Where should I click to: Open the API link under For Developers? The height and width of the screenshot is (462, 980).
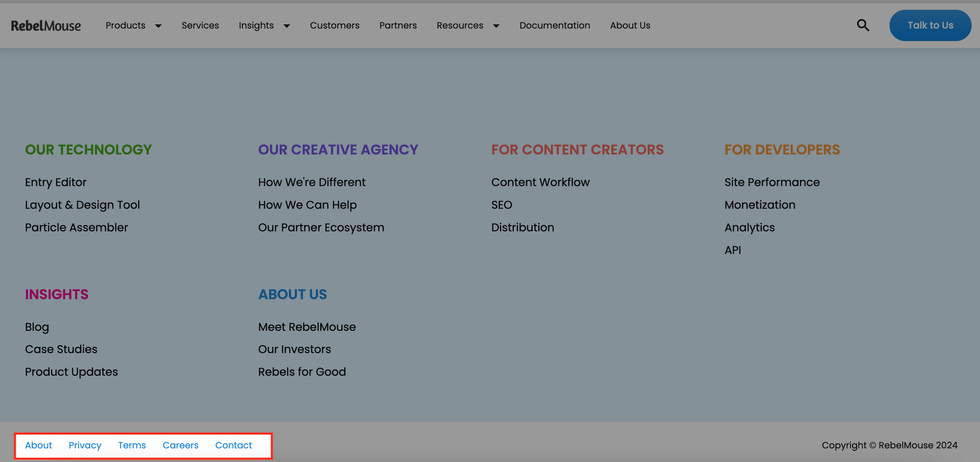[732, 250]
